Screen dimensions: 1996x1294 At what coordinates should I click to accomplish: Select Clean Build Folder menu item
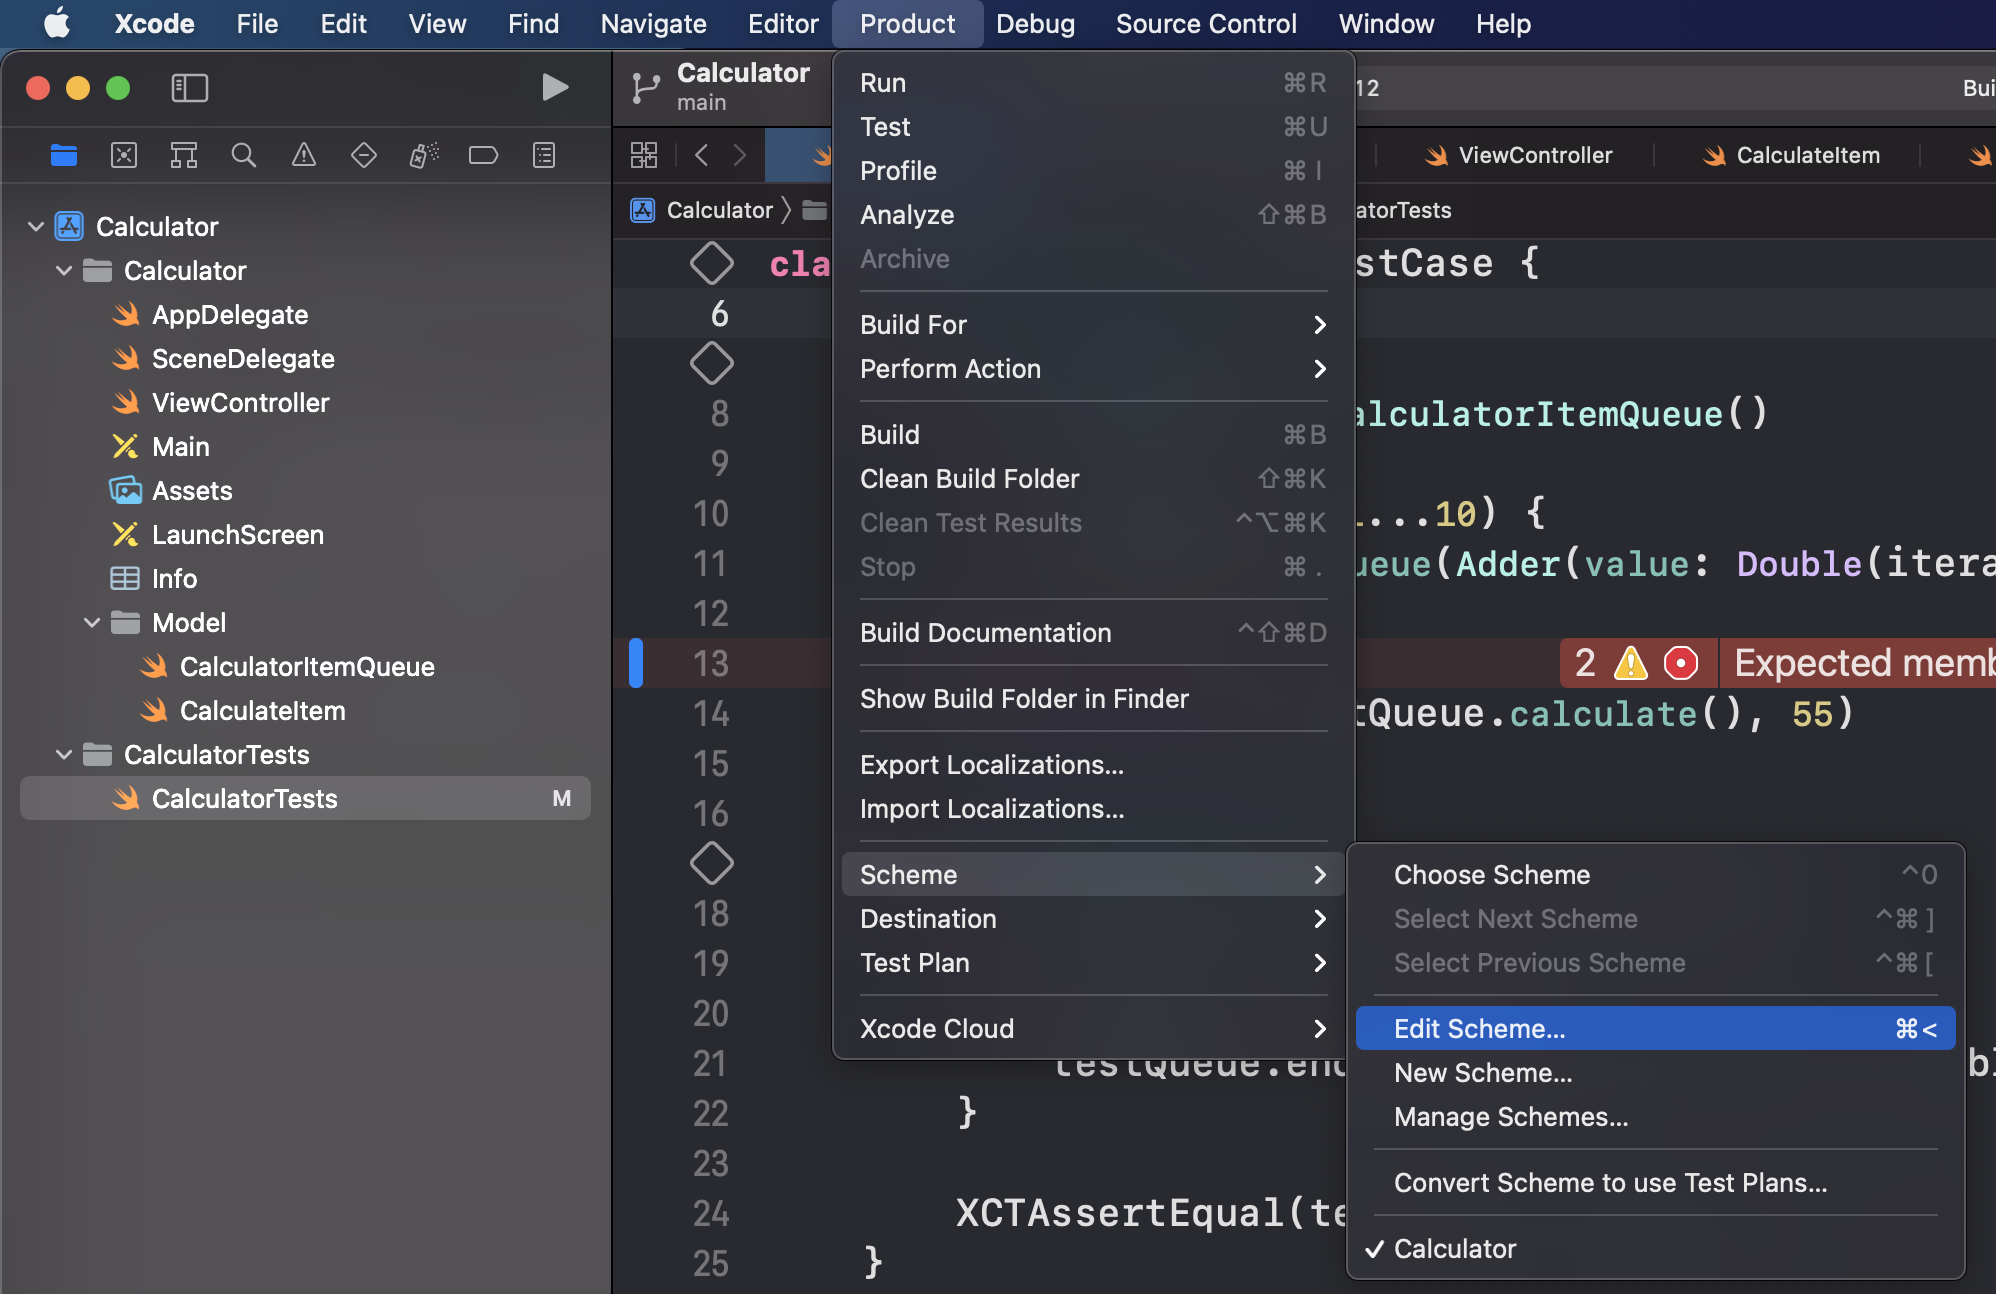tap(1093, 479)
